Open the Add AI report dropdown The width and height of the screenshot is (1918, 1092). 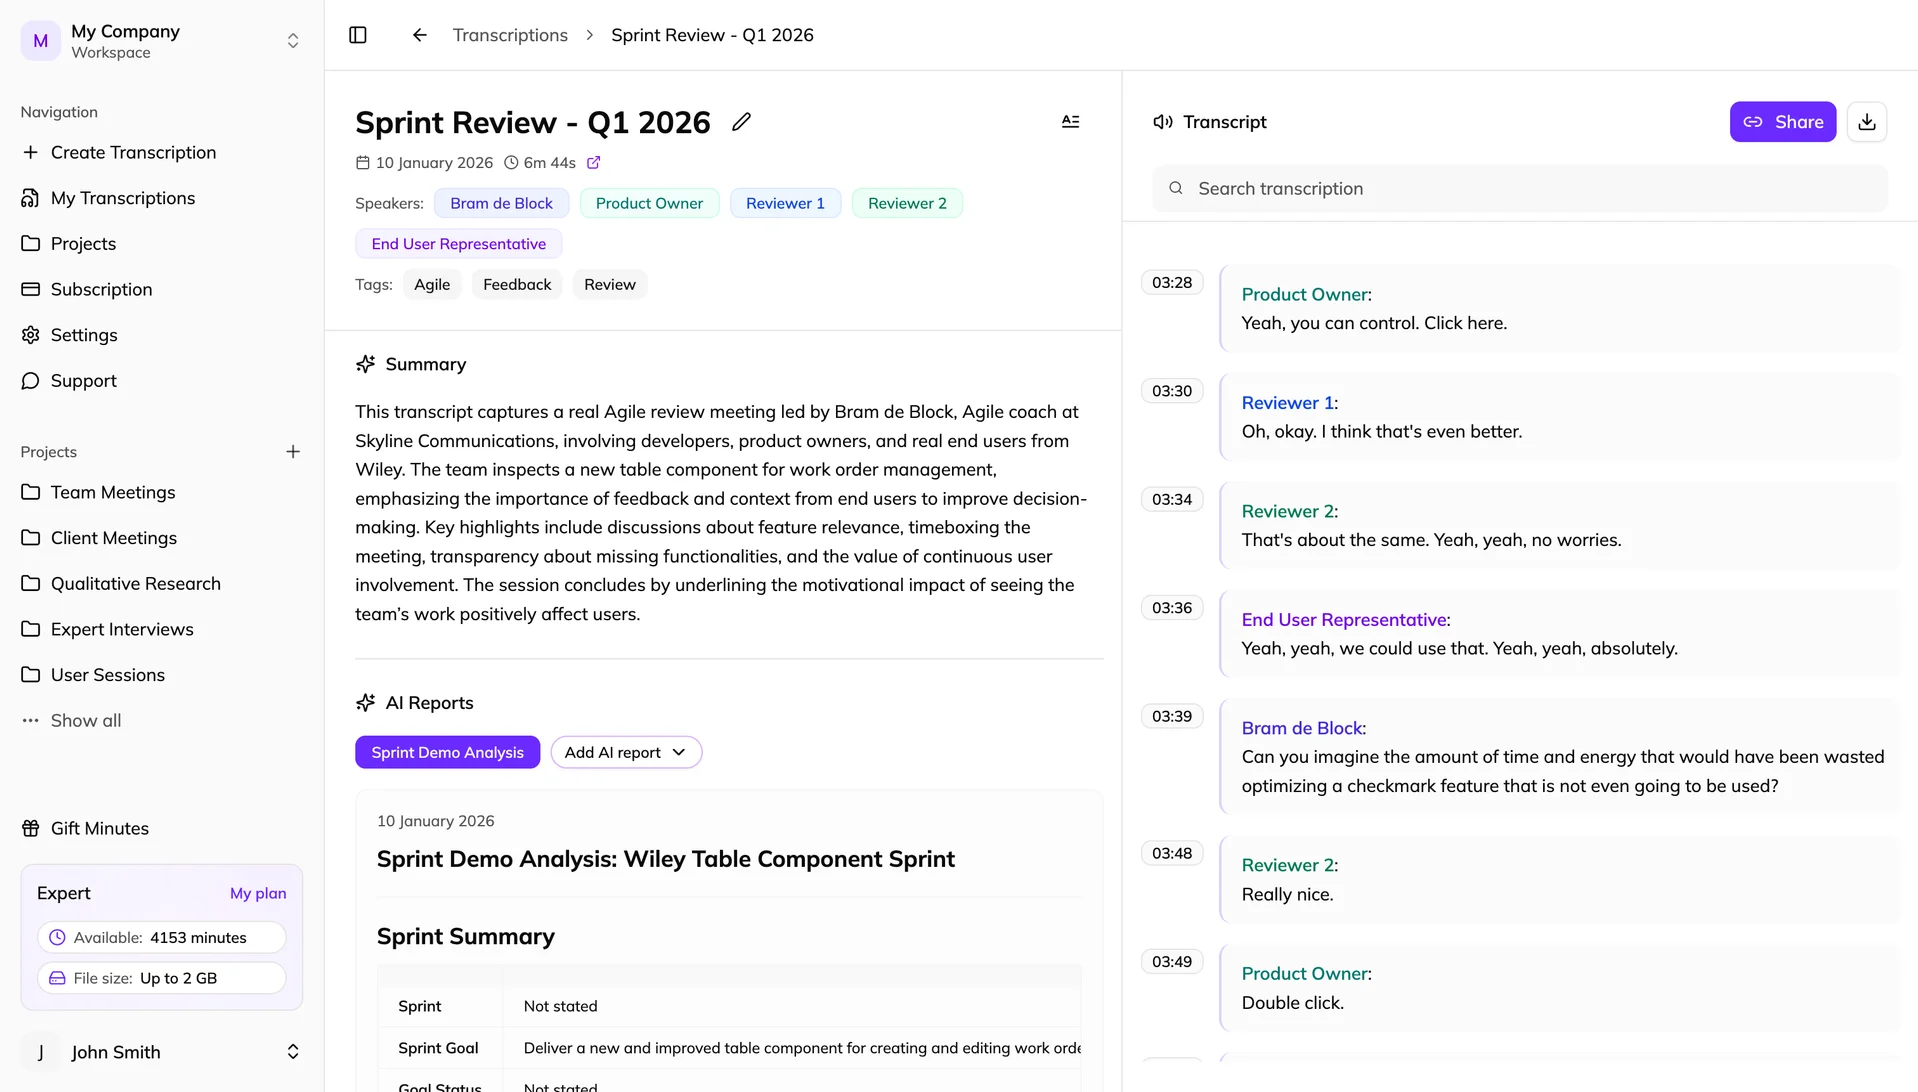click(x=626, y=752)
